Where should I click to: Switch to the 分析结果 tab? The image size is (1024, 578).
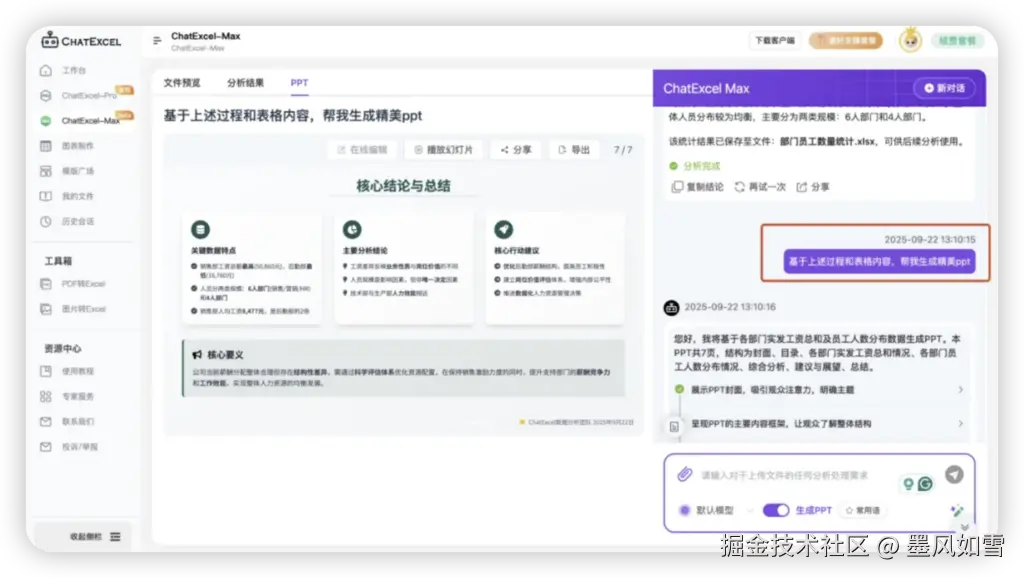[x=246, y=83]
